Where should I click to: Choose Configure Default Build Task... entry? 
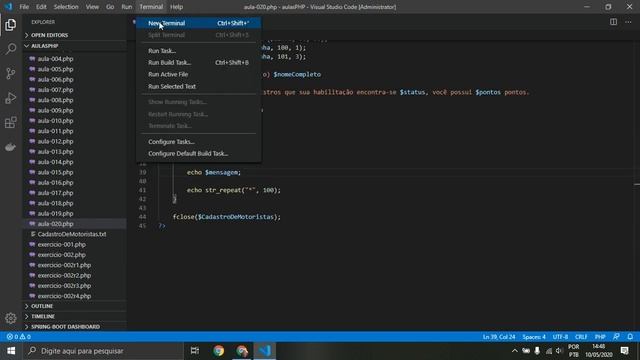(x=198, y=153)
